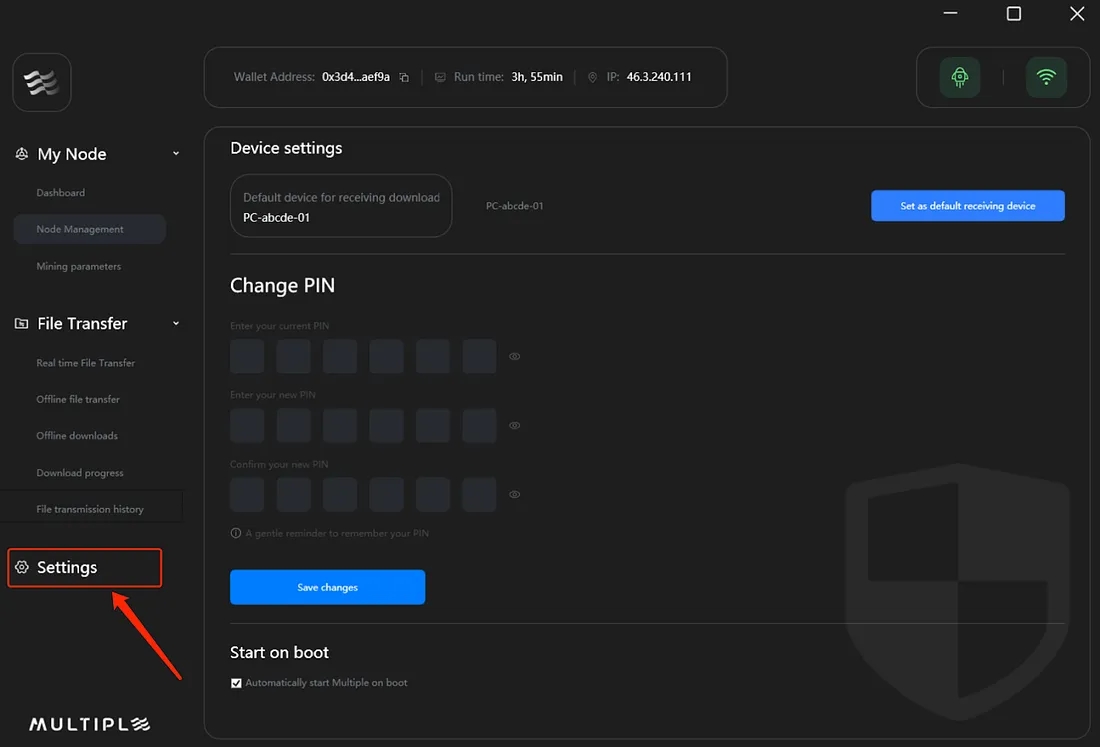Click the Settings gear icon
Screen dimensions: 1100x747
[x=22, y=567]
